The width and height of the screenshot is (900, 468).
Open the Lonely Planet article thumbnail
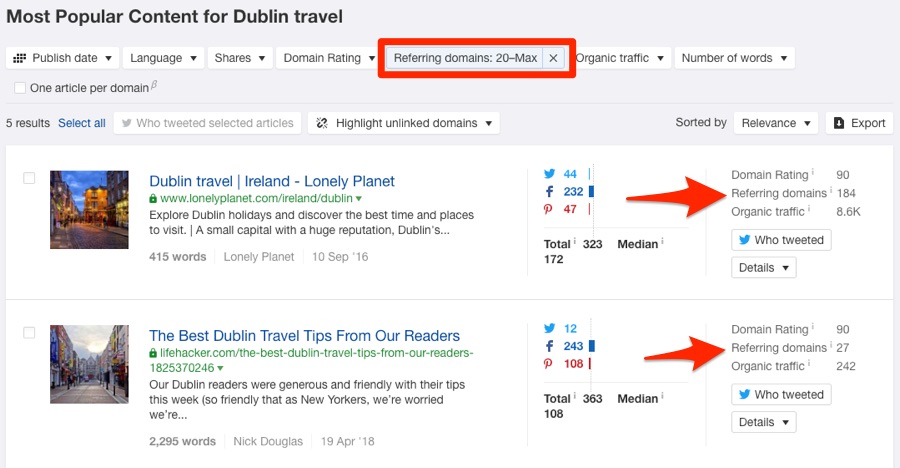point(89,210)
